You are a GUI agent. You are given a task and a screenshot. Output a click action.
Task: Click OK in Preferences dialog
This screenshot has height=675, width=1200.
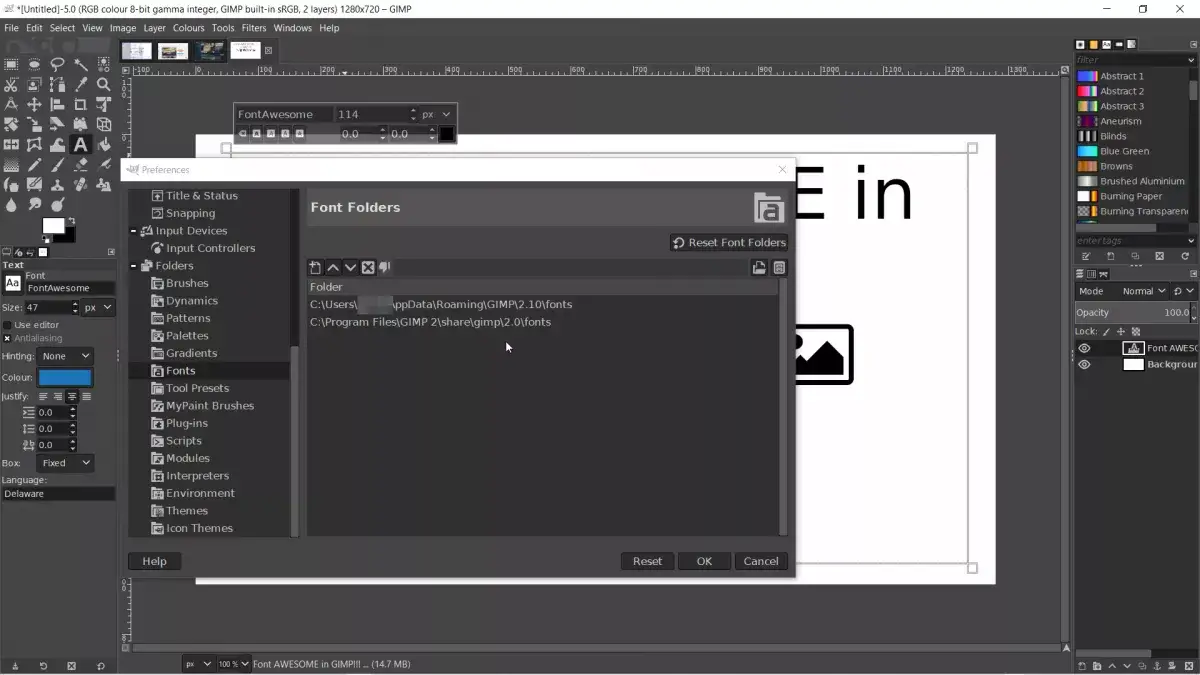(x=704, y=561)
